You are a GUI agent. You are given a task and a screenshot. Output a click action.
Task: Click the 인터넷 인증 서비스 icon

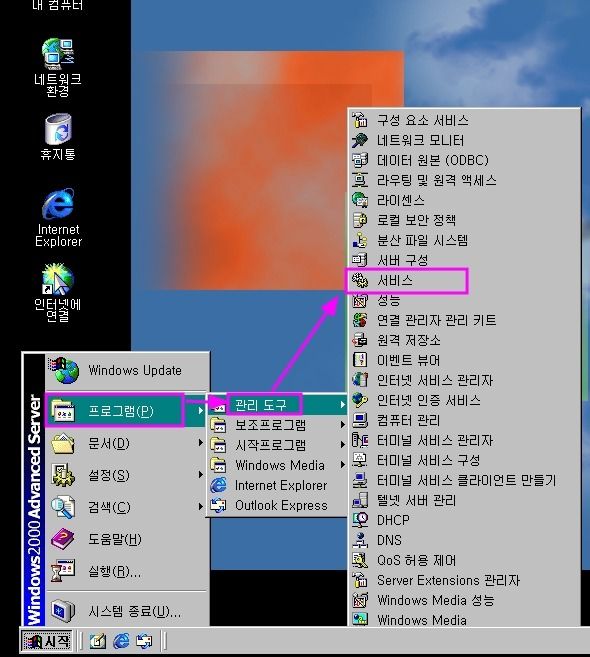click(x=360, y=400)
